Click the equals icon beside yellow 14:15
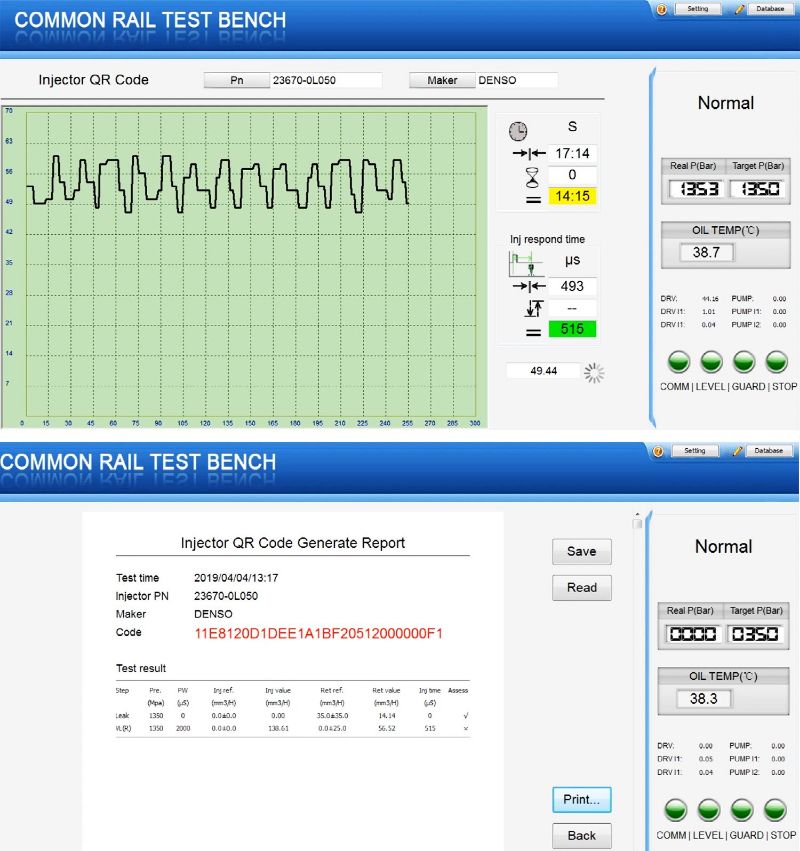The height and width of the screenshot is (851, 800). (534, 199)
